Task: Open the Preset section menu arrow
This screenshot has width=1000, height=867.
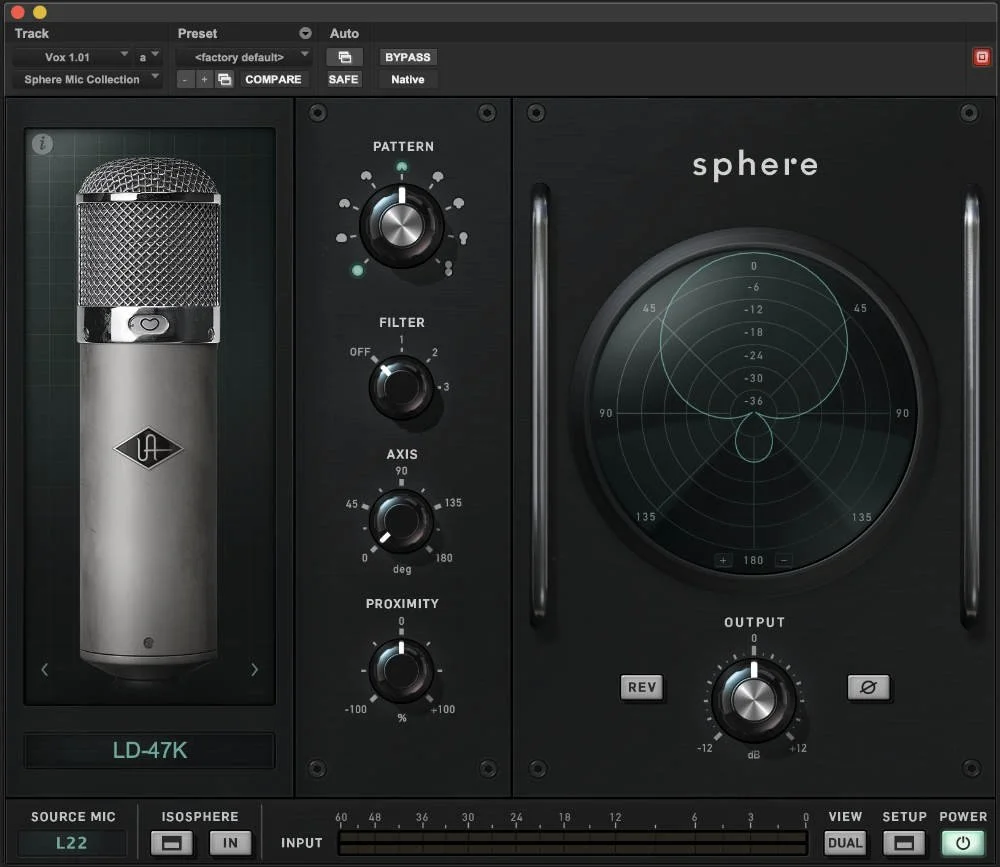Action: pos(305,33)
